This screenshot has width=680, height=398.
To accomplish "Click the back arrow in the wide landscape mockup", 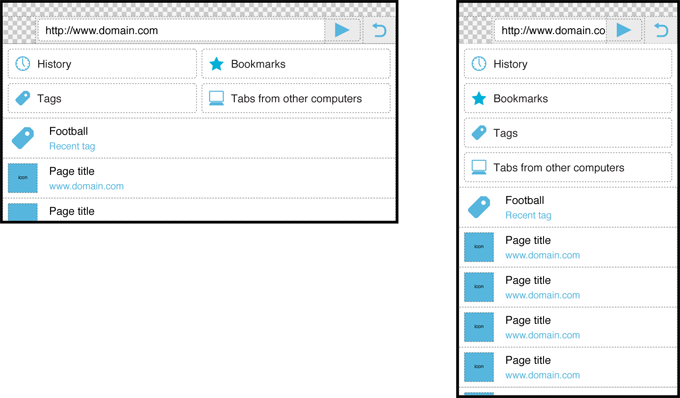I will click(x=379, y=30).
